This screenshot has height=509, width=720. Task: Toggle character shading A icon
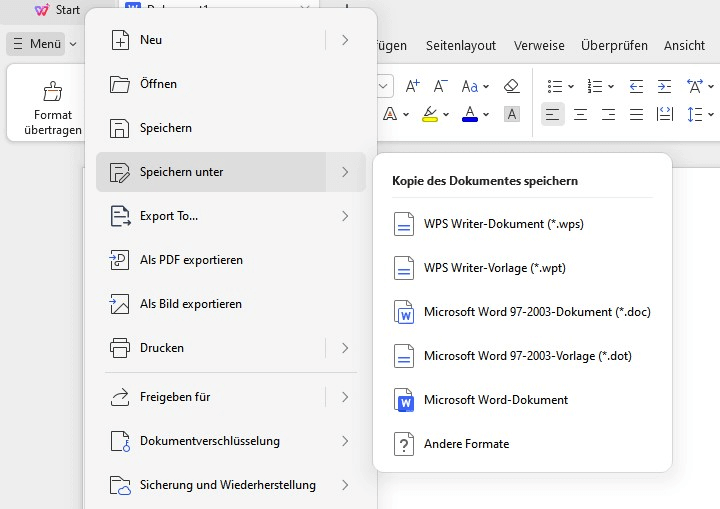(512, 113)
